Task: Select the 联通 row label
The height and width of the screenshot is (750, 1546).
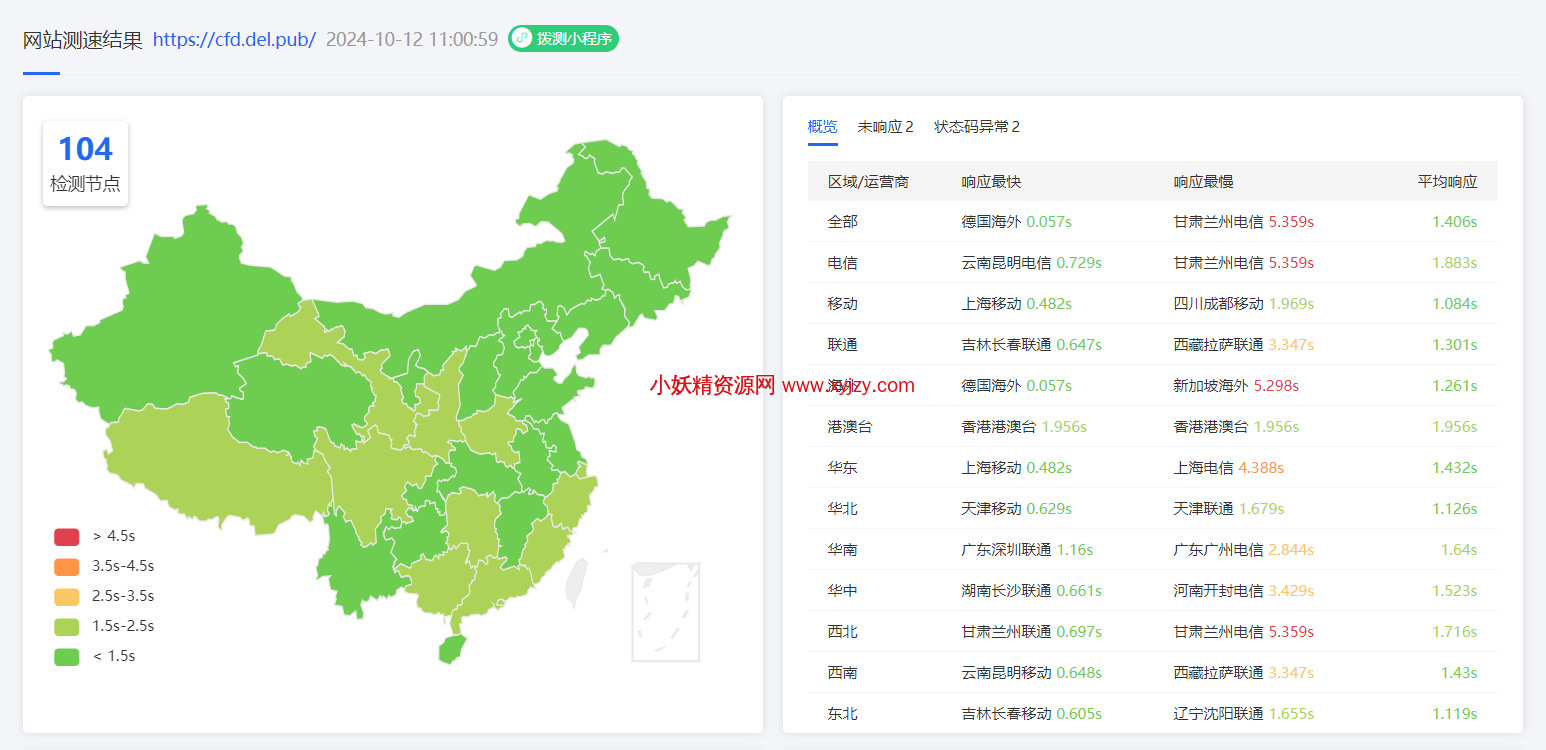Action: [x=843, y=345]
